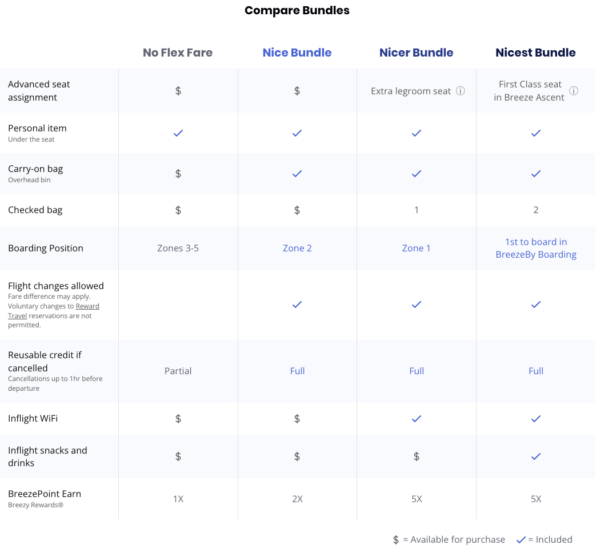The image size is (600, 553).
Task: Select the No Flex Fare header
Action: click(178, 52)
